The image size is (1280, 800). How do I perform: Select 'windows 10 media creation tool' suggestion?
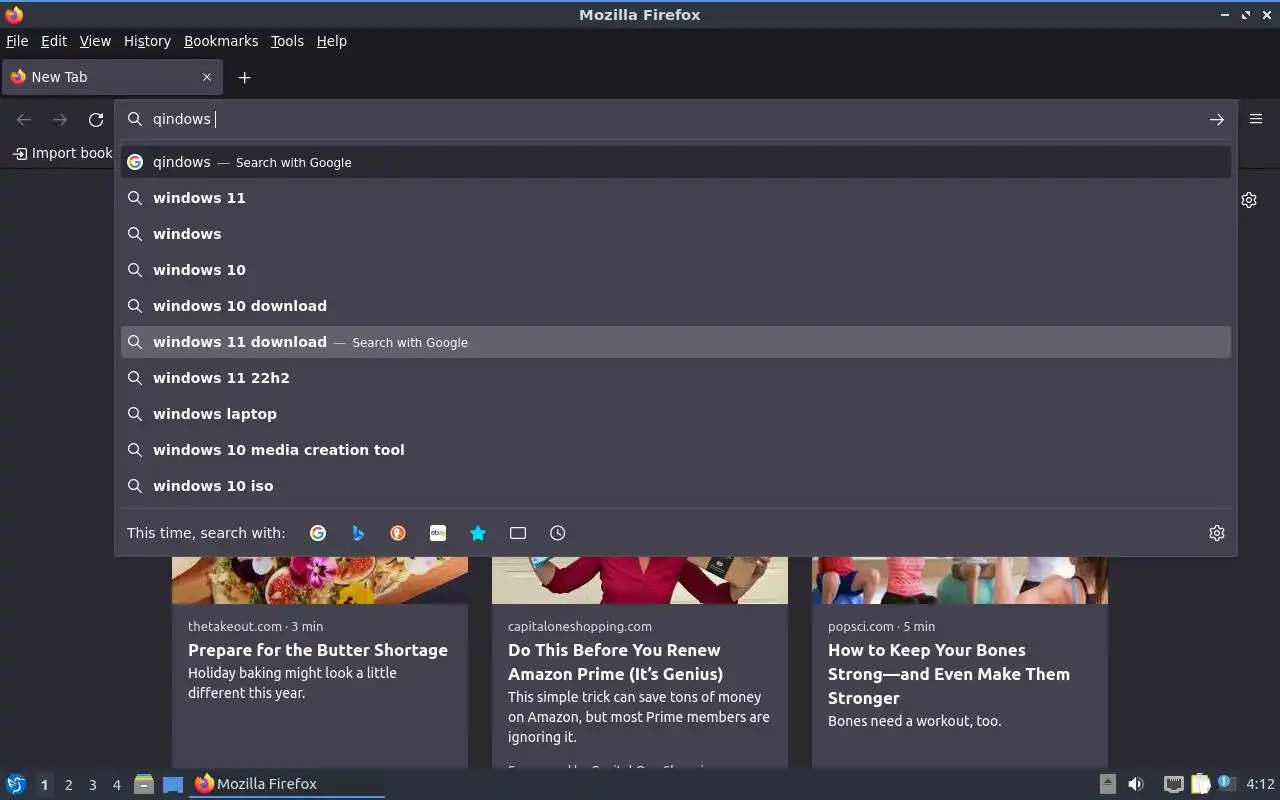click(676, 450)
